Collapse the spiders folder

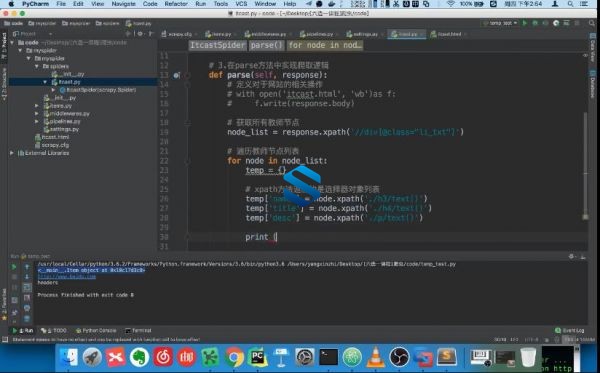[x=37, y=66]
